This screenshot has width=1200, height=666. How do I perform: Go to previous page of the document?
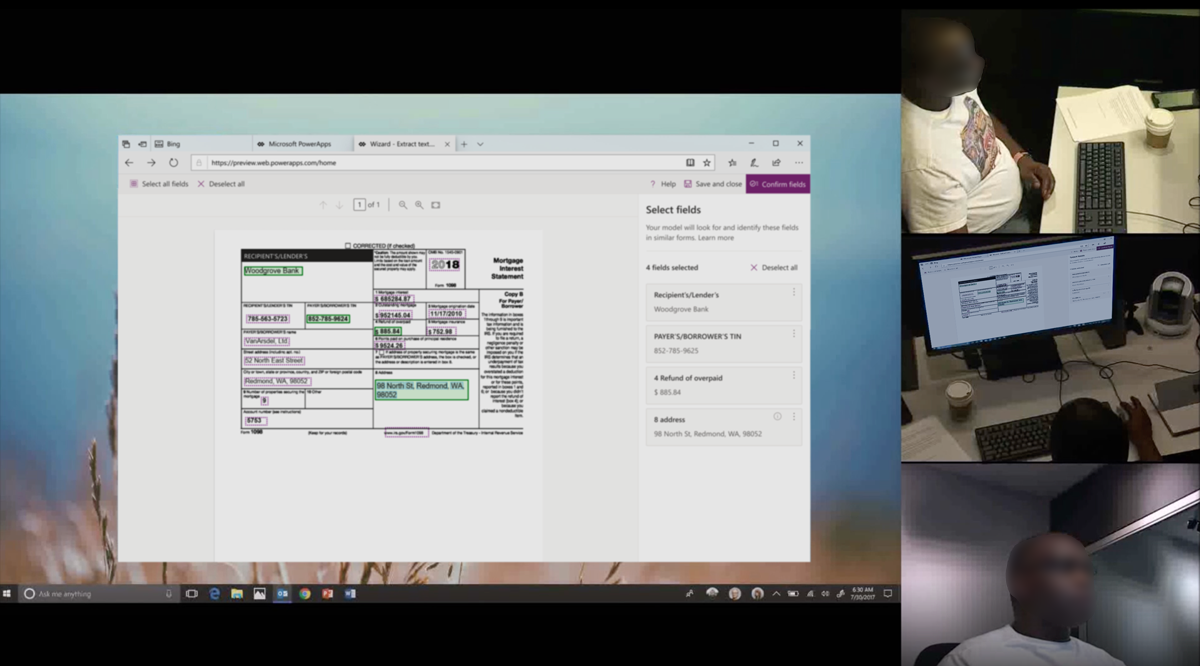[x=323, y=205]
